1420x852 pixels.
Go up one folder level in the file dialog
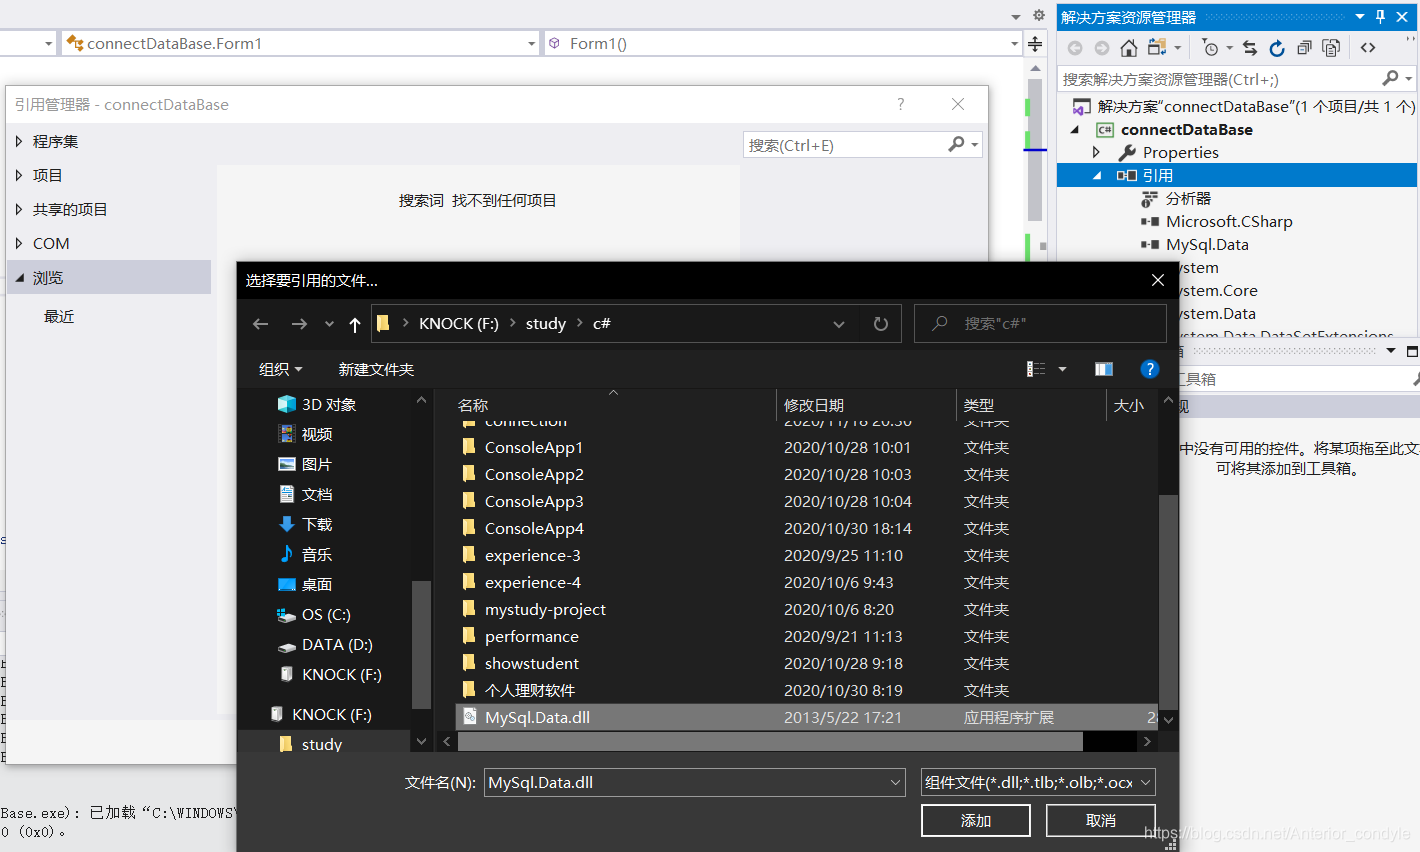tap(354, 324)
